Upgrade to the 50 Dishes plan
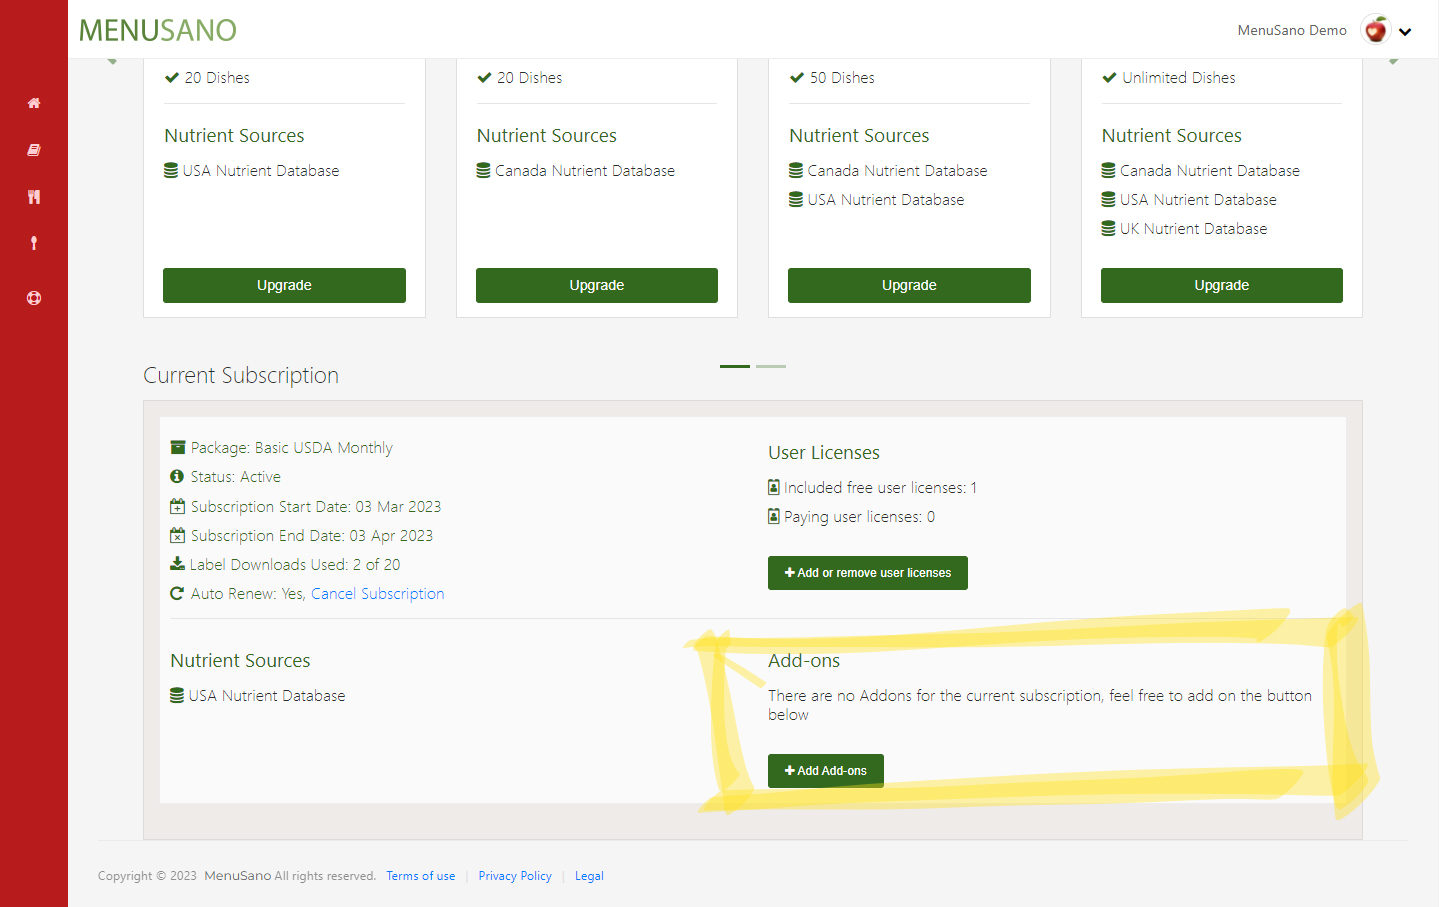Screen dimensions: 1439x907 coord(909,285)
